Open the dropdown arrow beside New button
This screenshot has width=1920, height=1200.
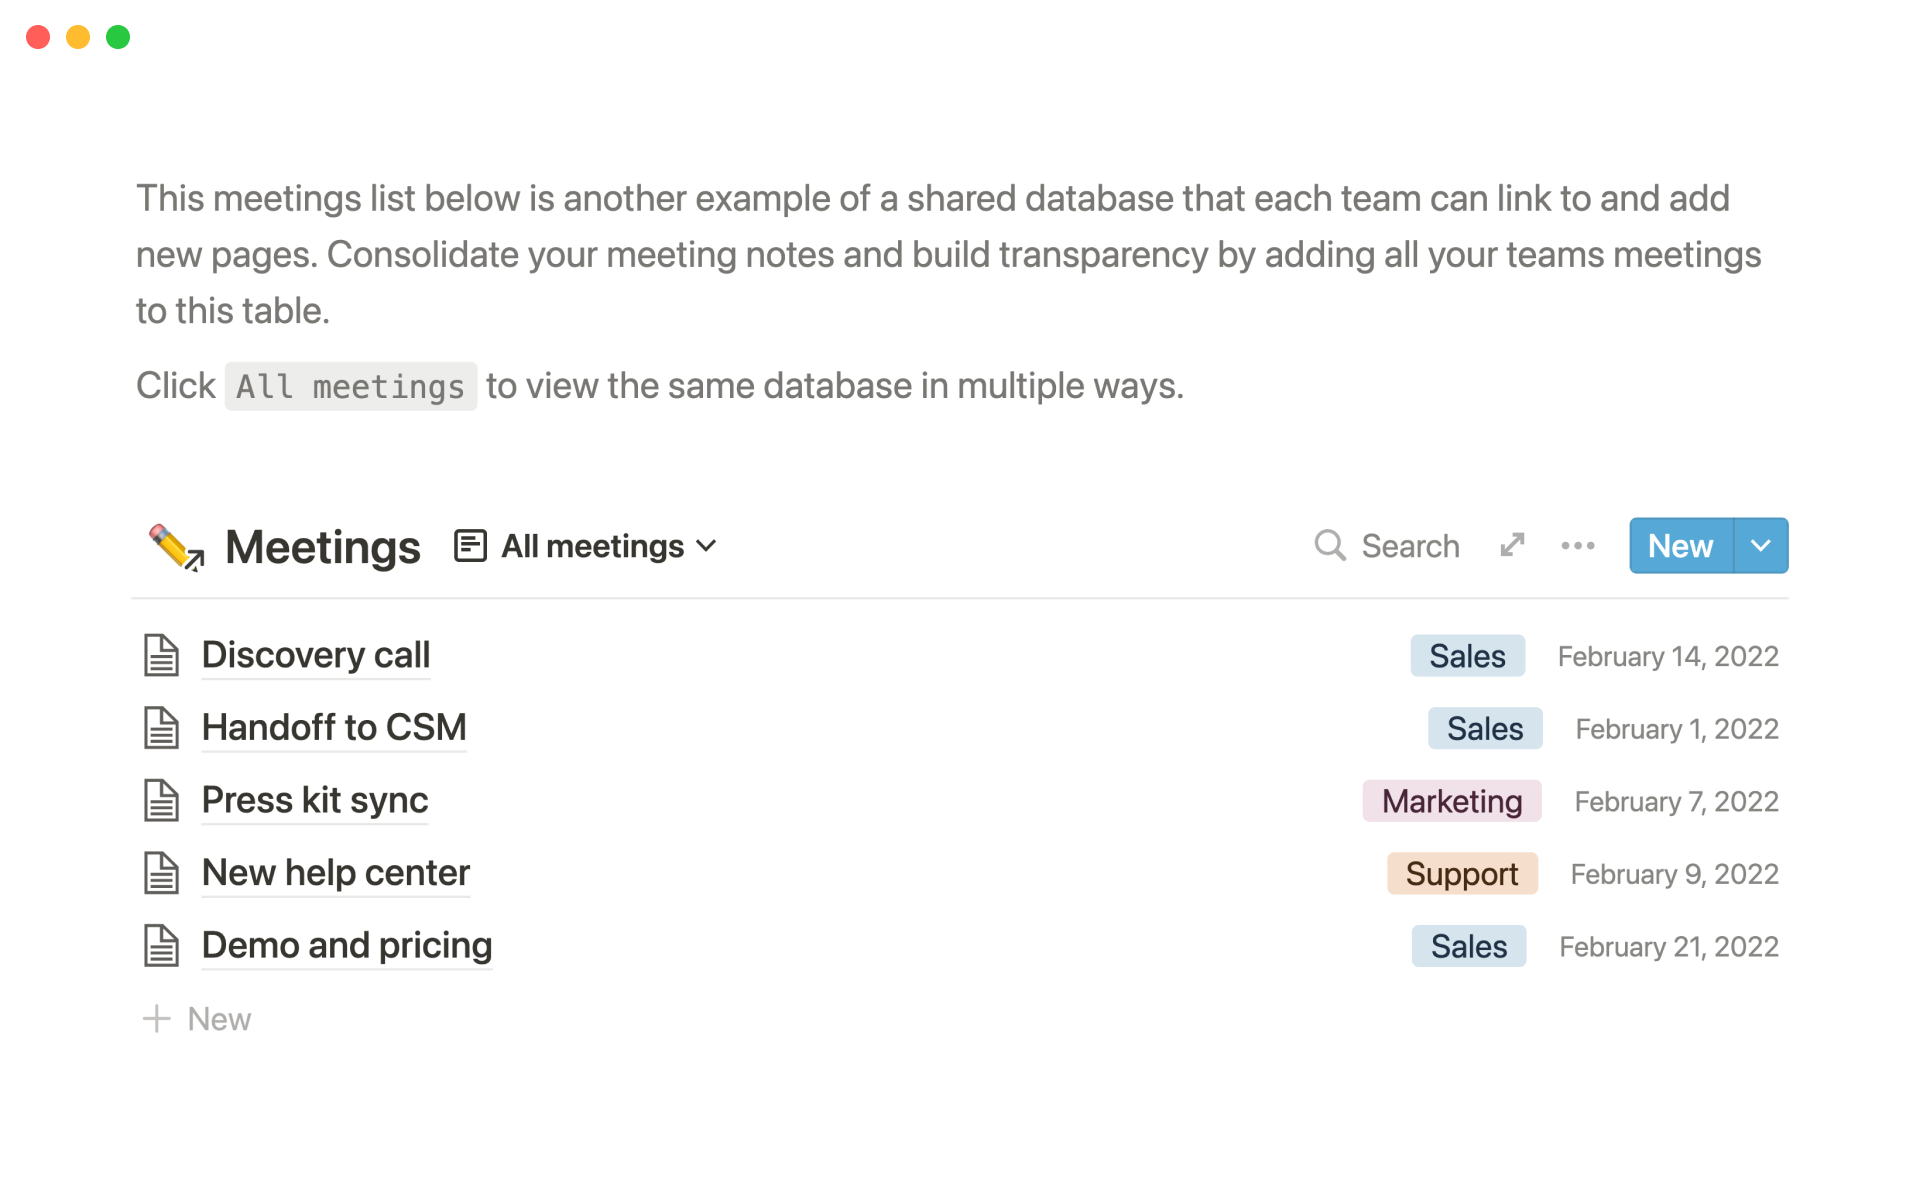(1761, 546)
